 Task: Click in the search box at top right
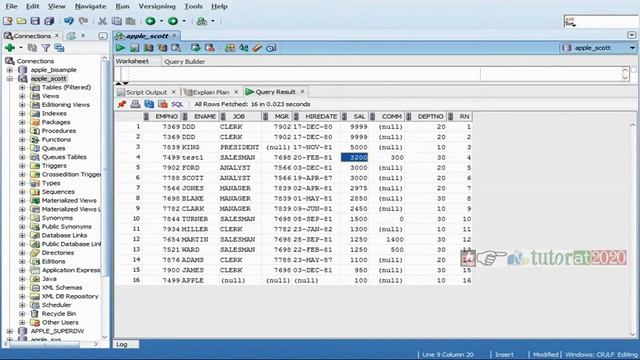601,22
